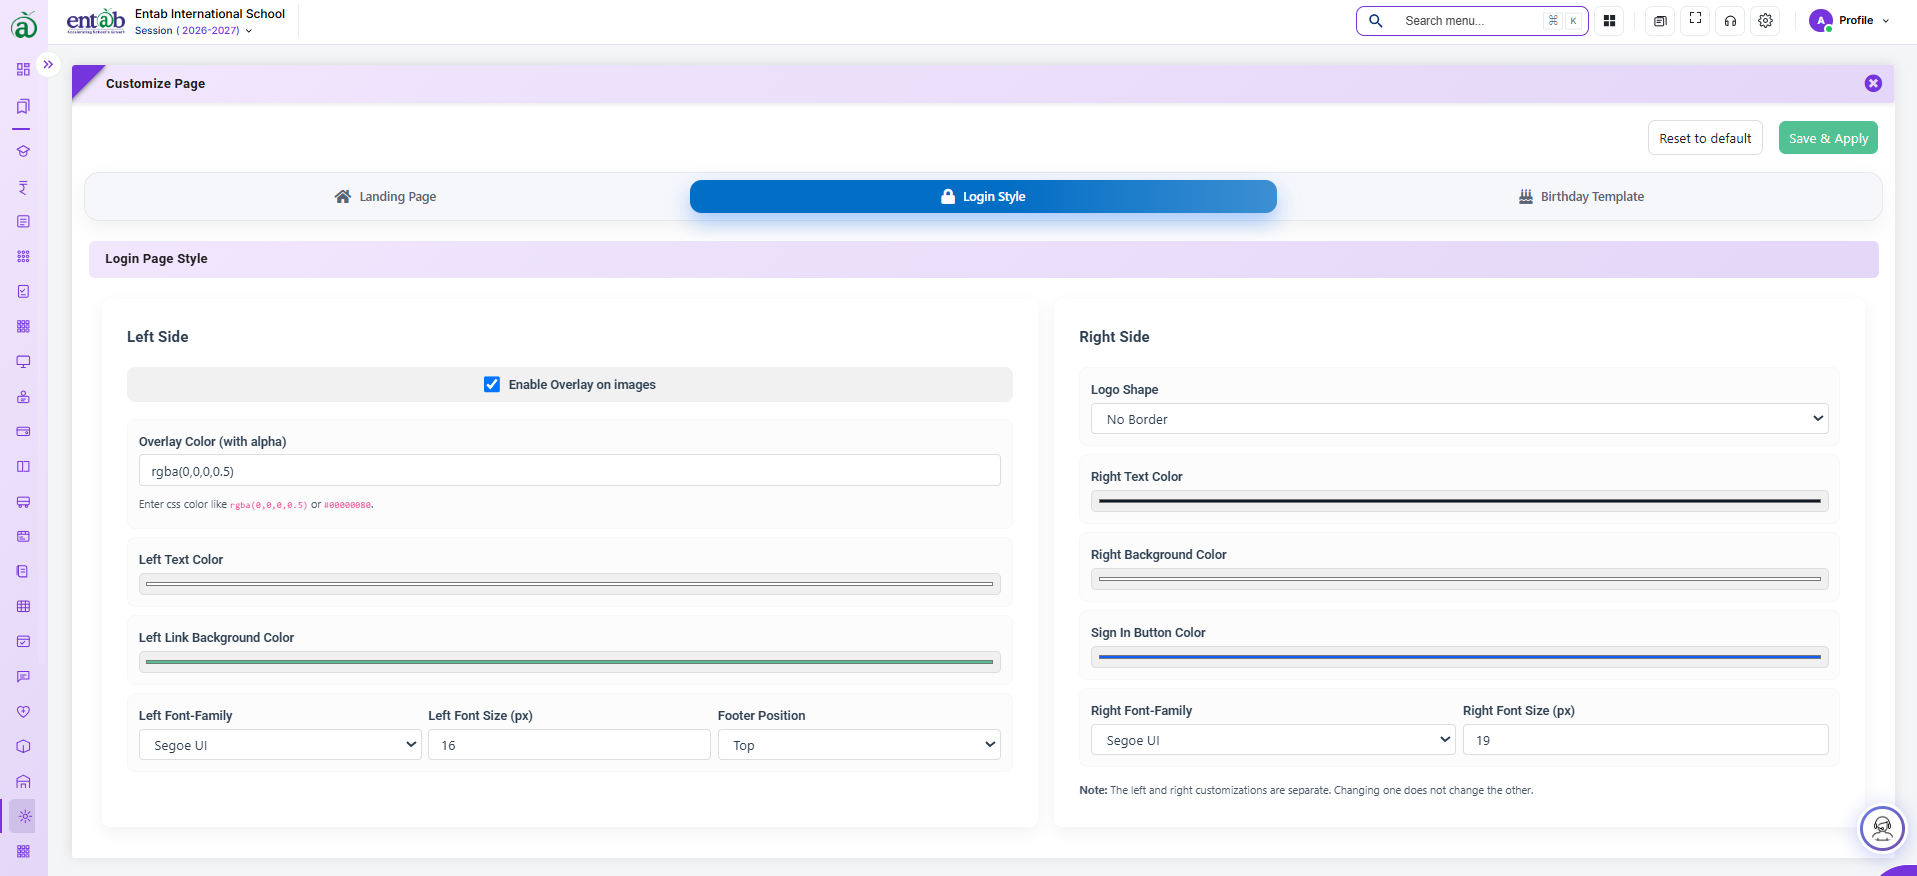Viewport: 1917px width, 876px height.
Task: Open the chat support assistant bubble
Action: click(x=1882, y=828)
